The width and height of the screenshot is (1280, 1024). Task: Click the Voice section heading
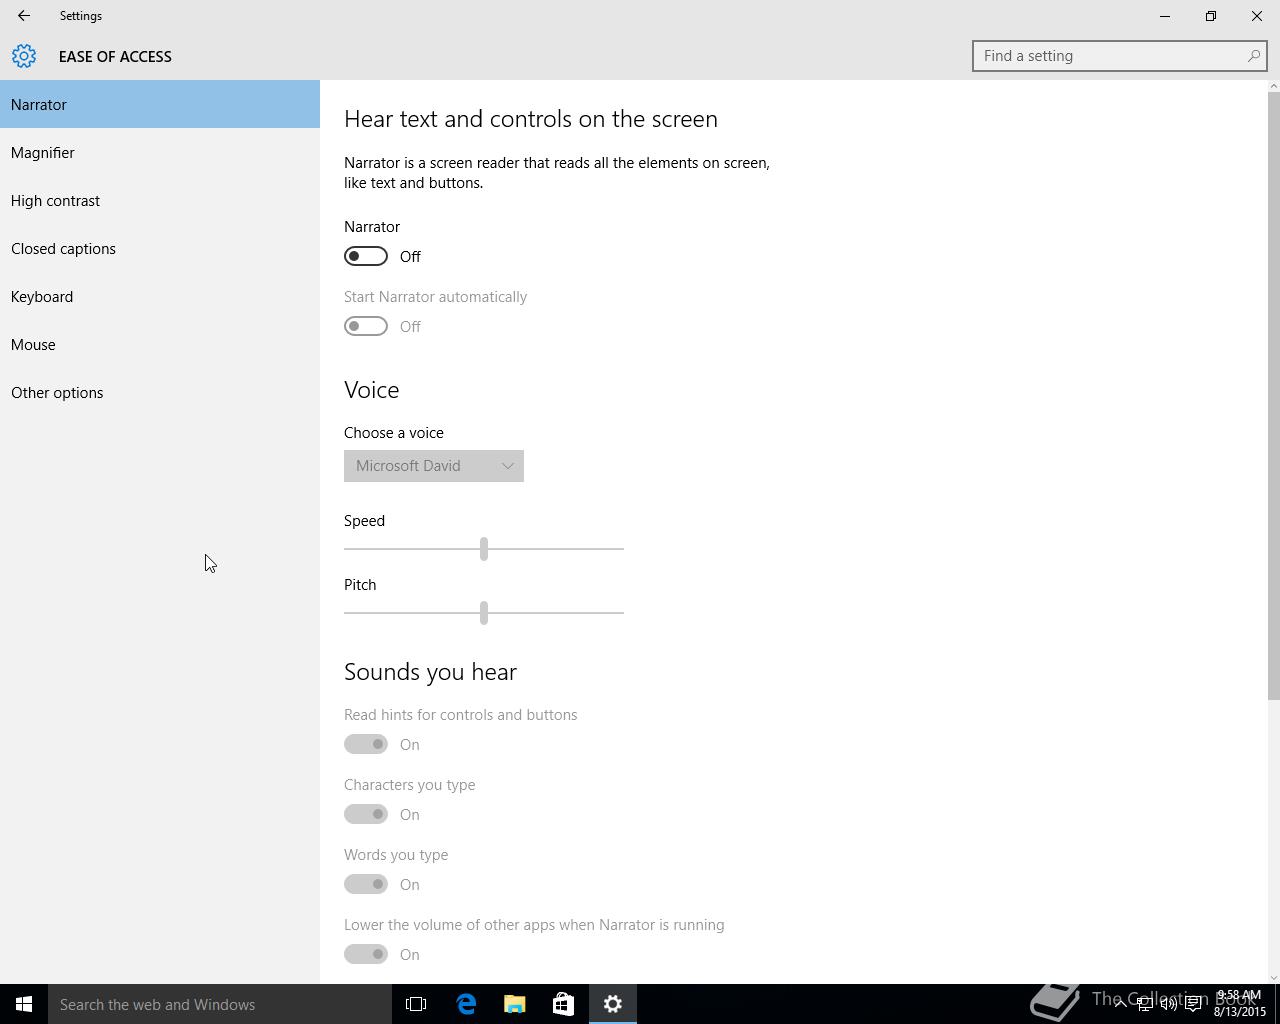pyautogui.click(x=372, y=390)
